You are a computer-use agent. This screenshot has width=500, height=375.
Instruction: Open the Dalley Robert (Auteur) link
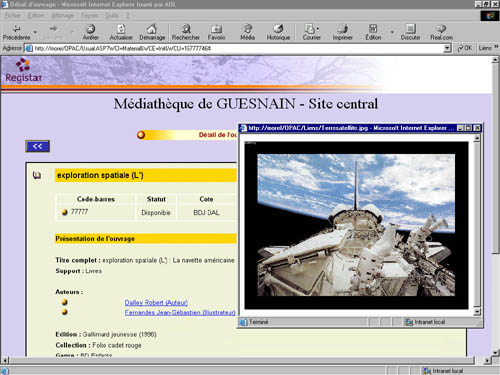[x=156, y=302]
